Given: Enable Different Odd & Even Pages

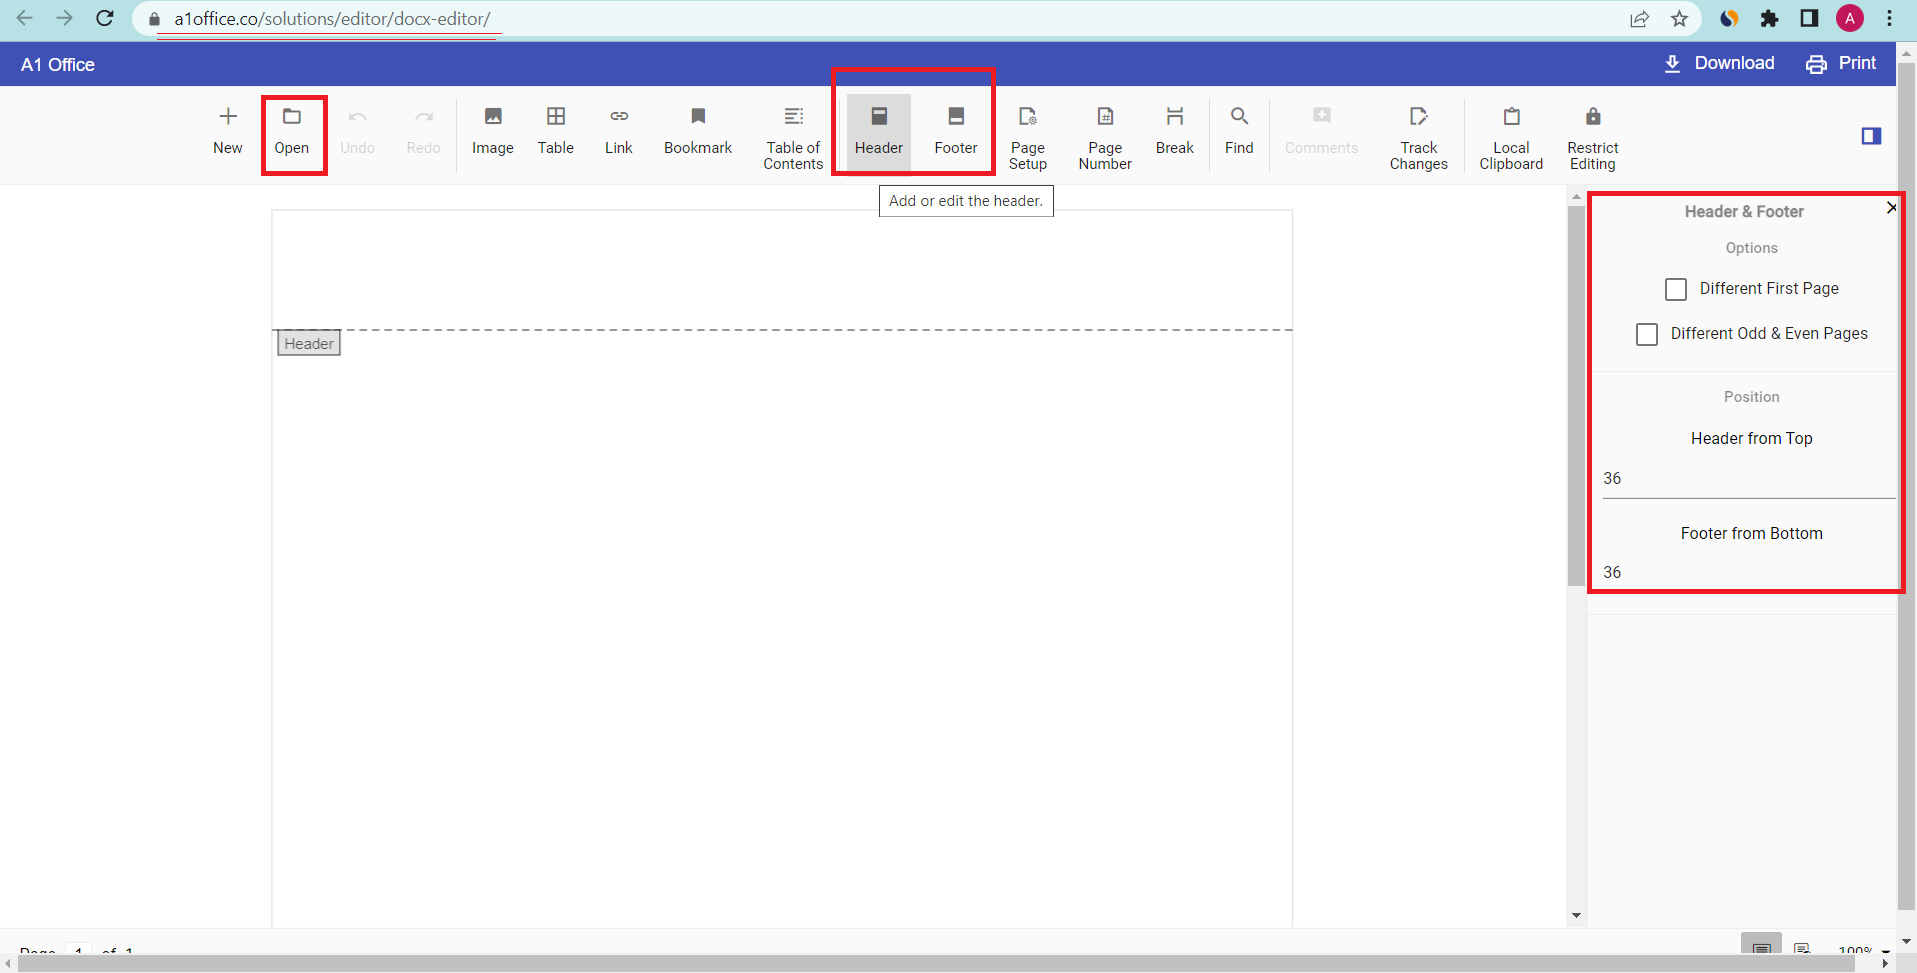Looking at the screenshot, I should 1647,334.
